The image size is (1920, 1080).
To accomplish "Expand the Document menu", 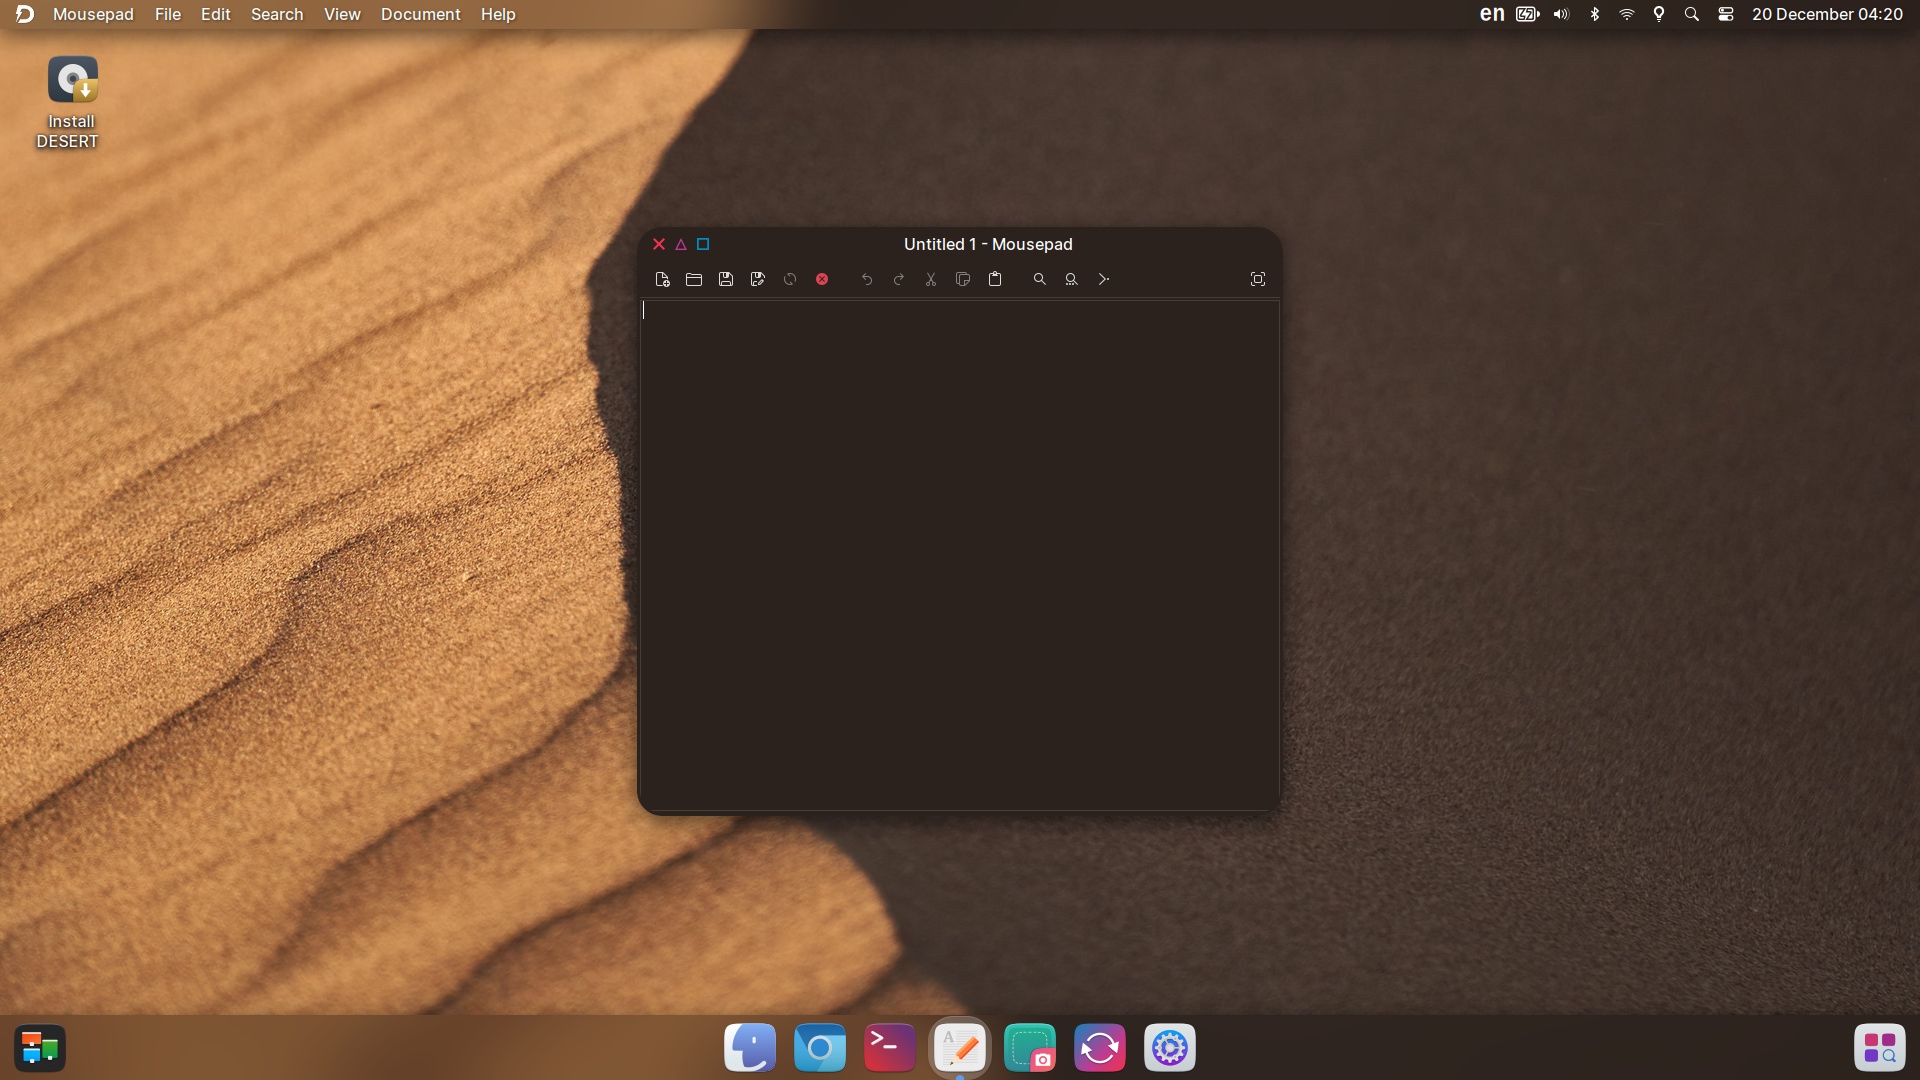I will 420,14.
